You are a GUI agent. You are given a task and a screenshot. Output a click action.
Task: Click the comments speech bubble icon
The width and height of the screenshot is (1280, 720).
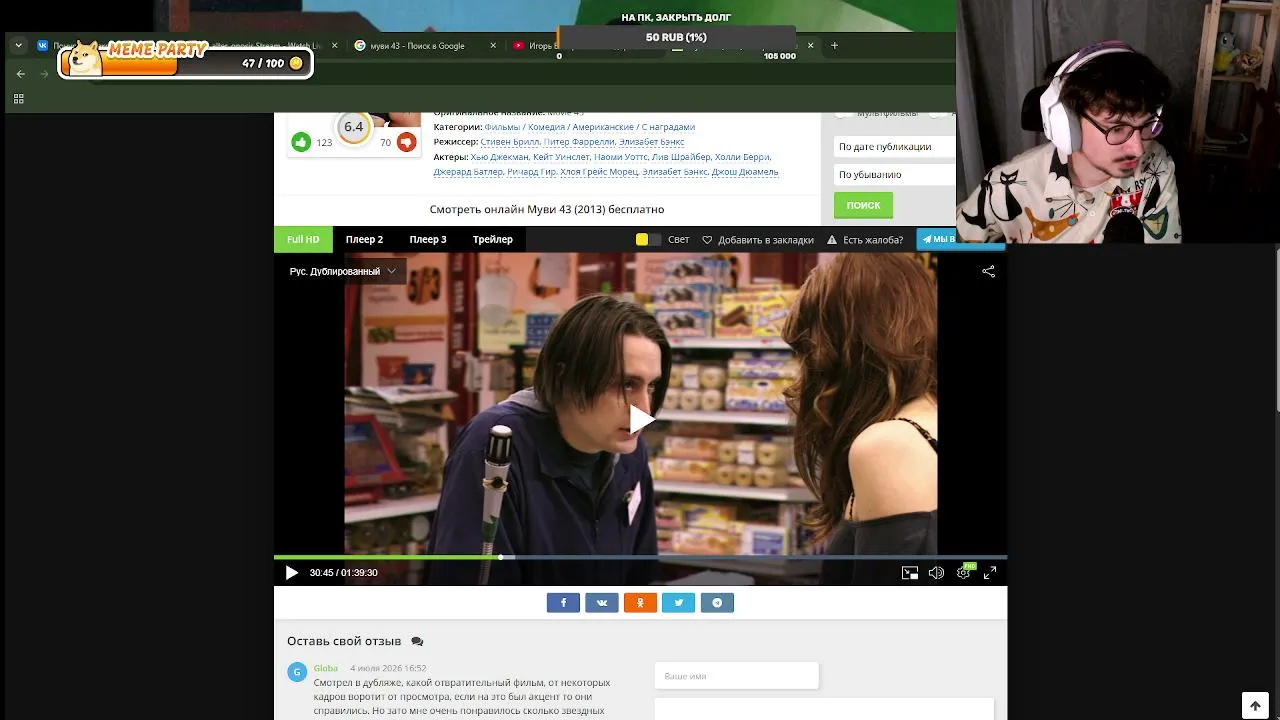pyautogui.click(x=417, y=642)
